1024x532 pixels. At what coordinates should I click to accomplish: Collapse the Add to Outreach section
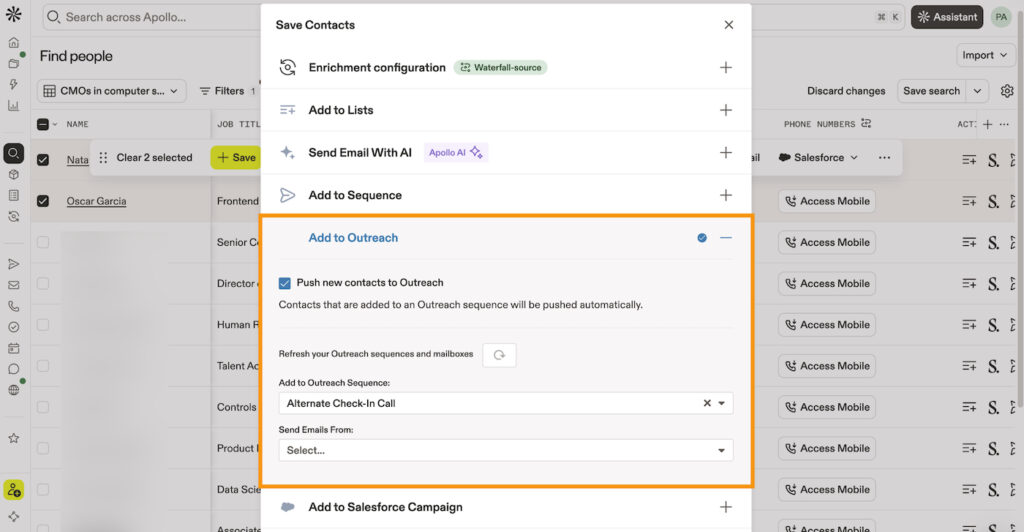point(726,238)
